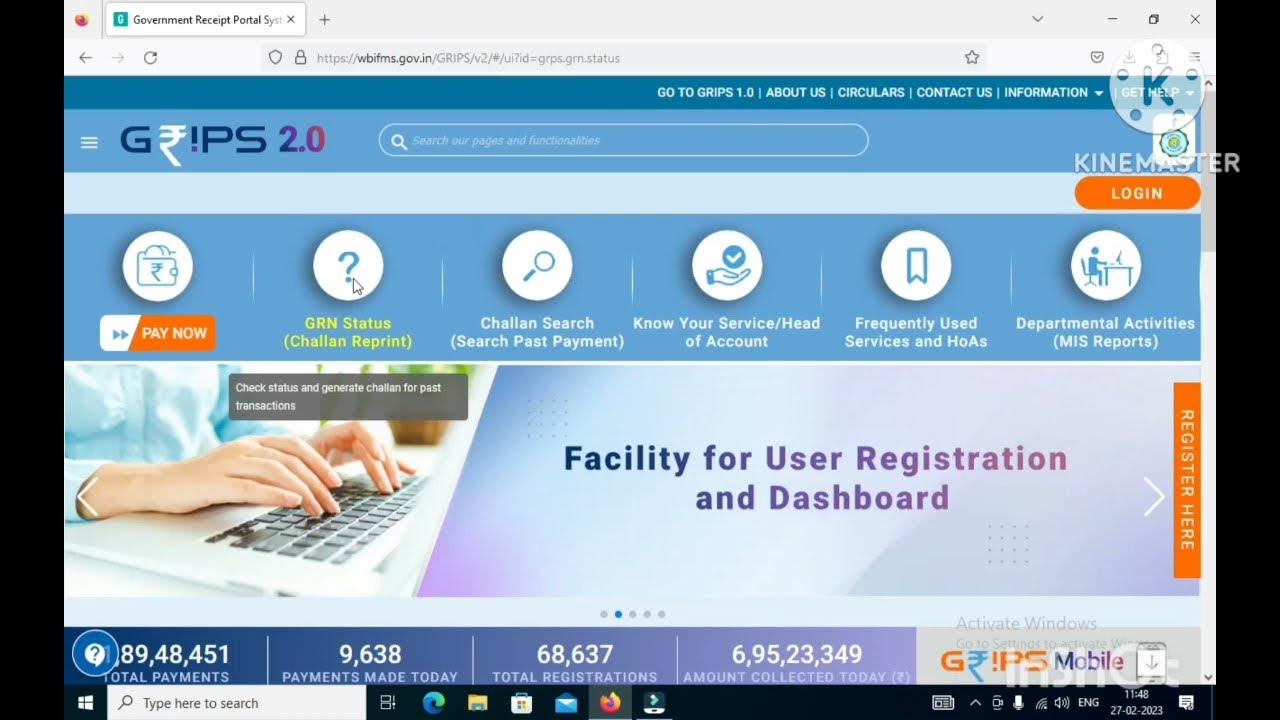The height and width of the screenshot is (720, 1280).
Task: Open Microsoft Store from the taskbar
Action: click(521, 703)
